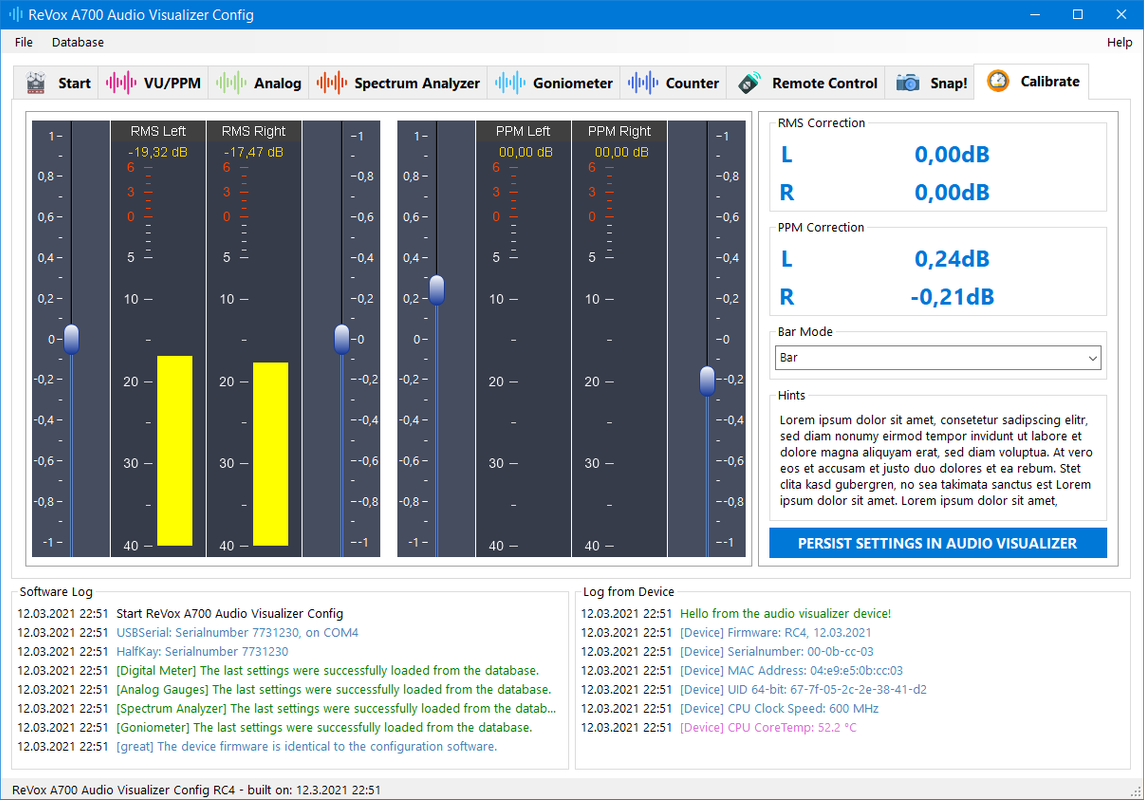Click the RMS Right correction slider thumb
Screen dimensions: 1144x800
342,339
